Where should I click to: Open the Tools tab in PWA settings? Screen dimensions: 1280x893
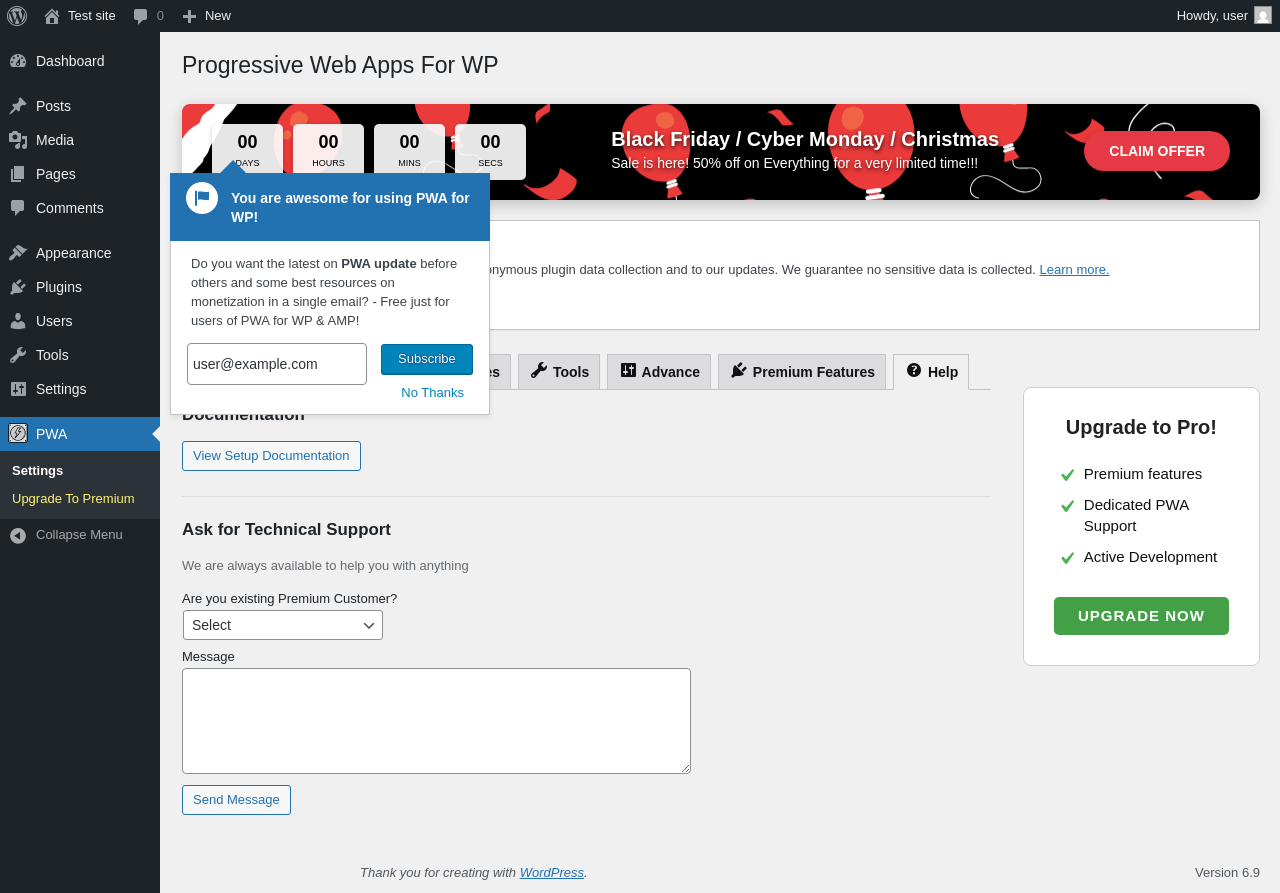point(559,372)
